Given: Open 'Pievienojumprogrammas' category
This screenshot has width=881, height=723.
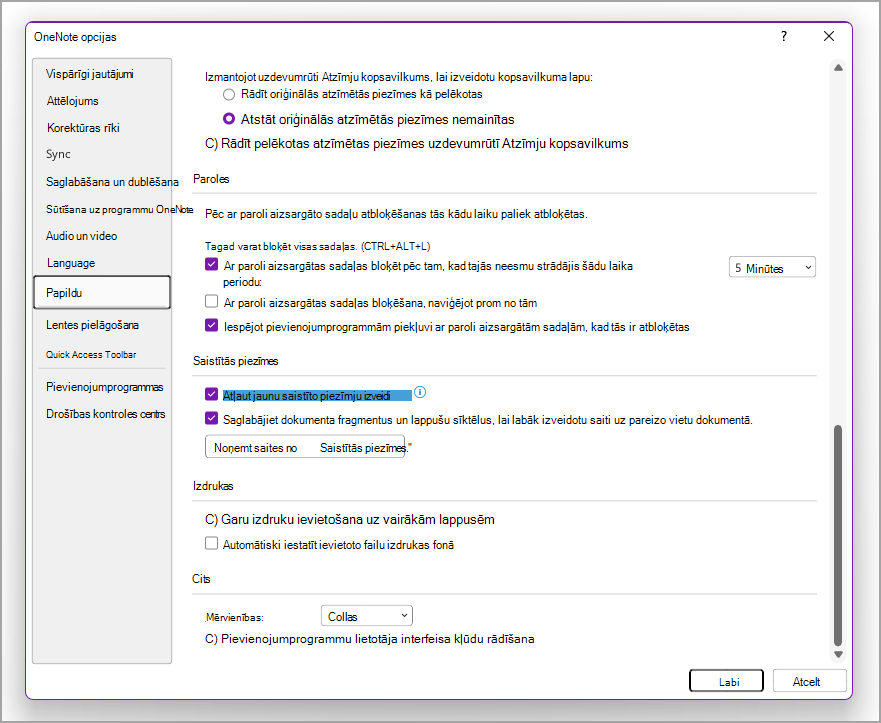Looking at the screenshot, I should point(105,387).
